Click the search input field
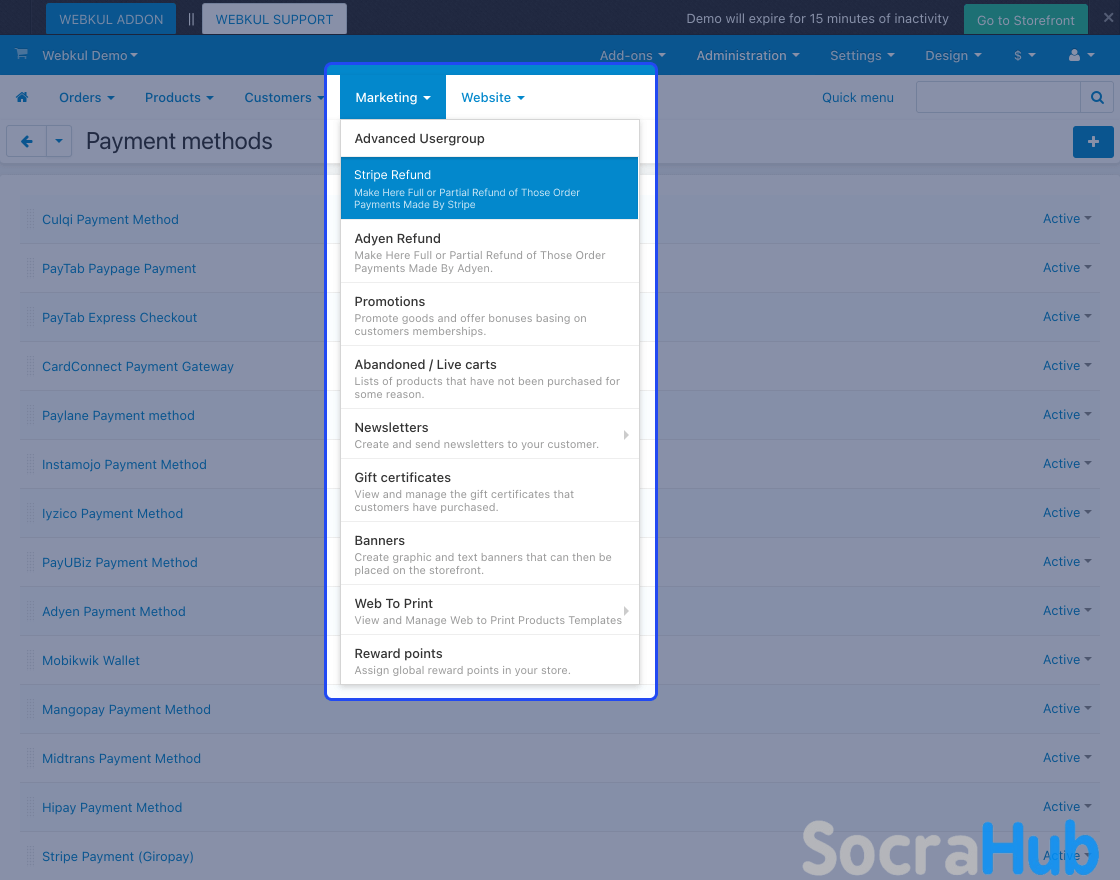This screenshot has height=880, width=1120. [999, 97]
